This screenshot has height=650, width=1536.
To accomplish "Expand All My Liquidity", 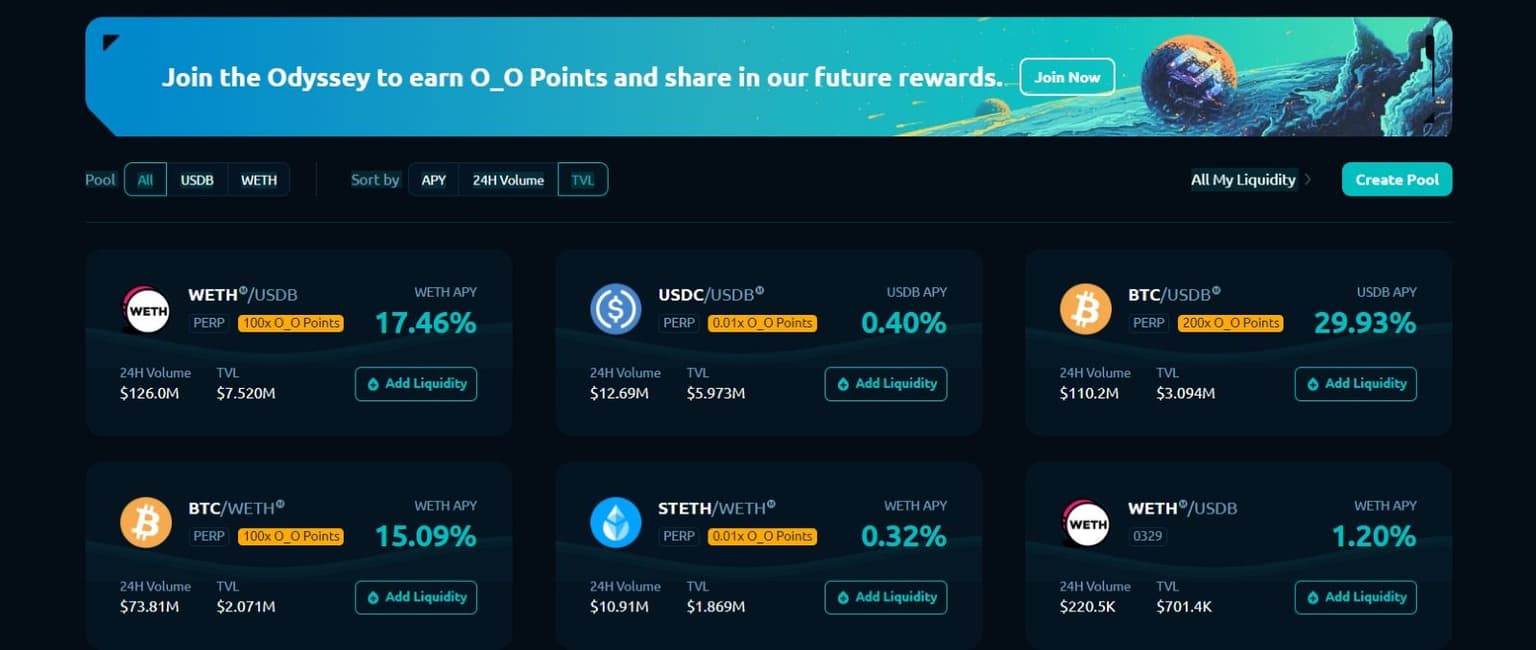I will (1251, 180).
